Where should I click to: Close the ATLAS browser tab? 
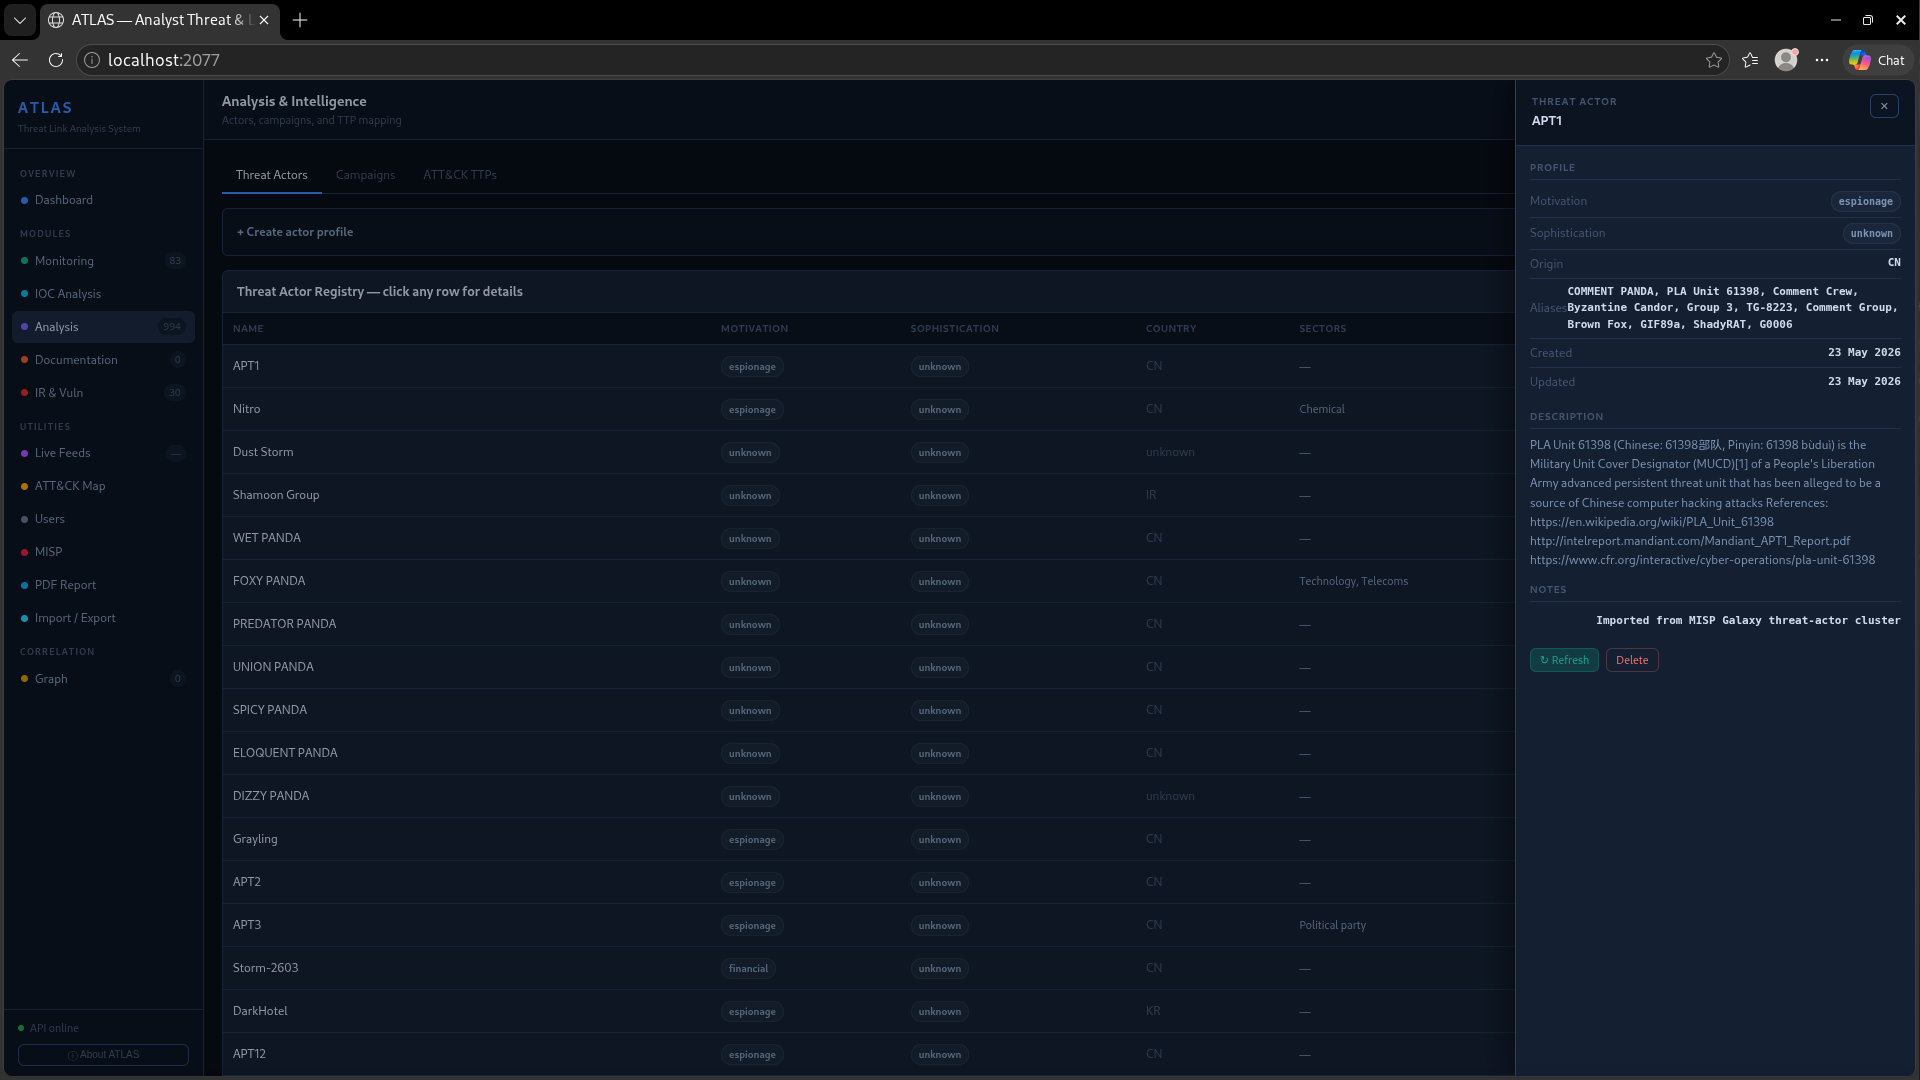tap(264, 20)
